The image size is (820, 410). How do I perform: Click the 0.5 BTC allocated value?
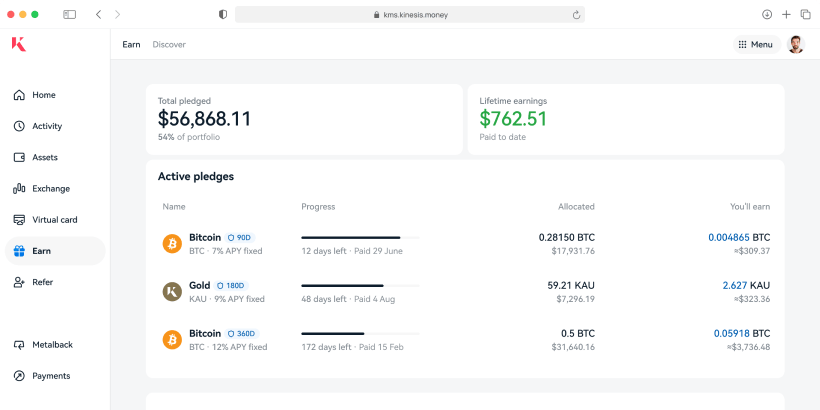[x=578, y=334]
